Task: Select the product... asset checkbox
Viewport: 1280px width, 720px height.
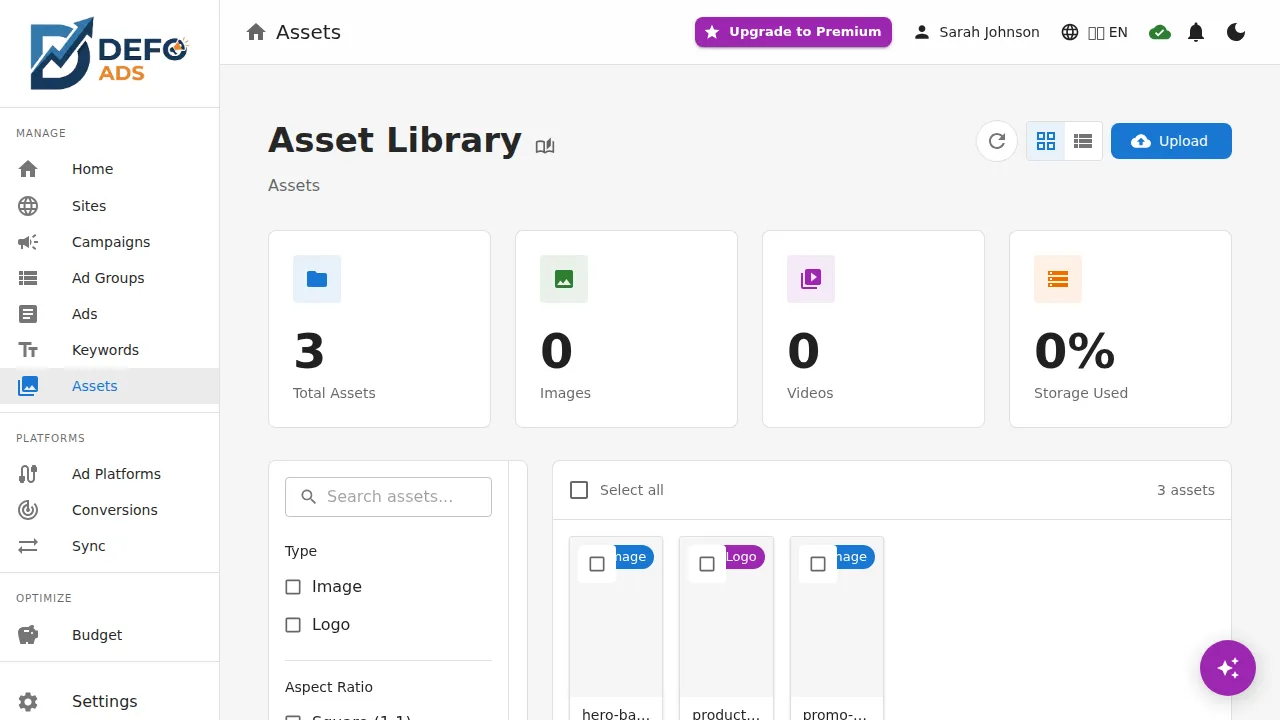Action: point(707,564)
